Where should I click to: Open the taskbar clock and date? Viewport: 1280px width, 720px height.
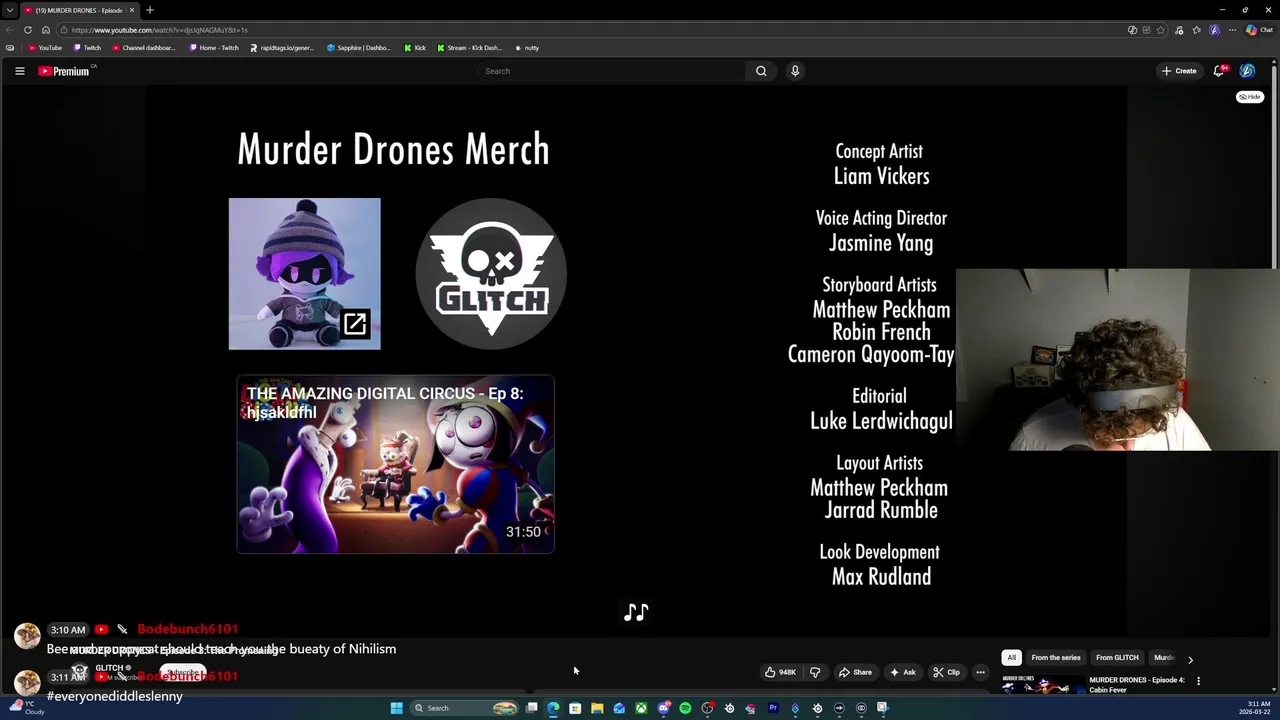pyautogui.click(x=1255, y=708)
